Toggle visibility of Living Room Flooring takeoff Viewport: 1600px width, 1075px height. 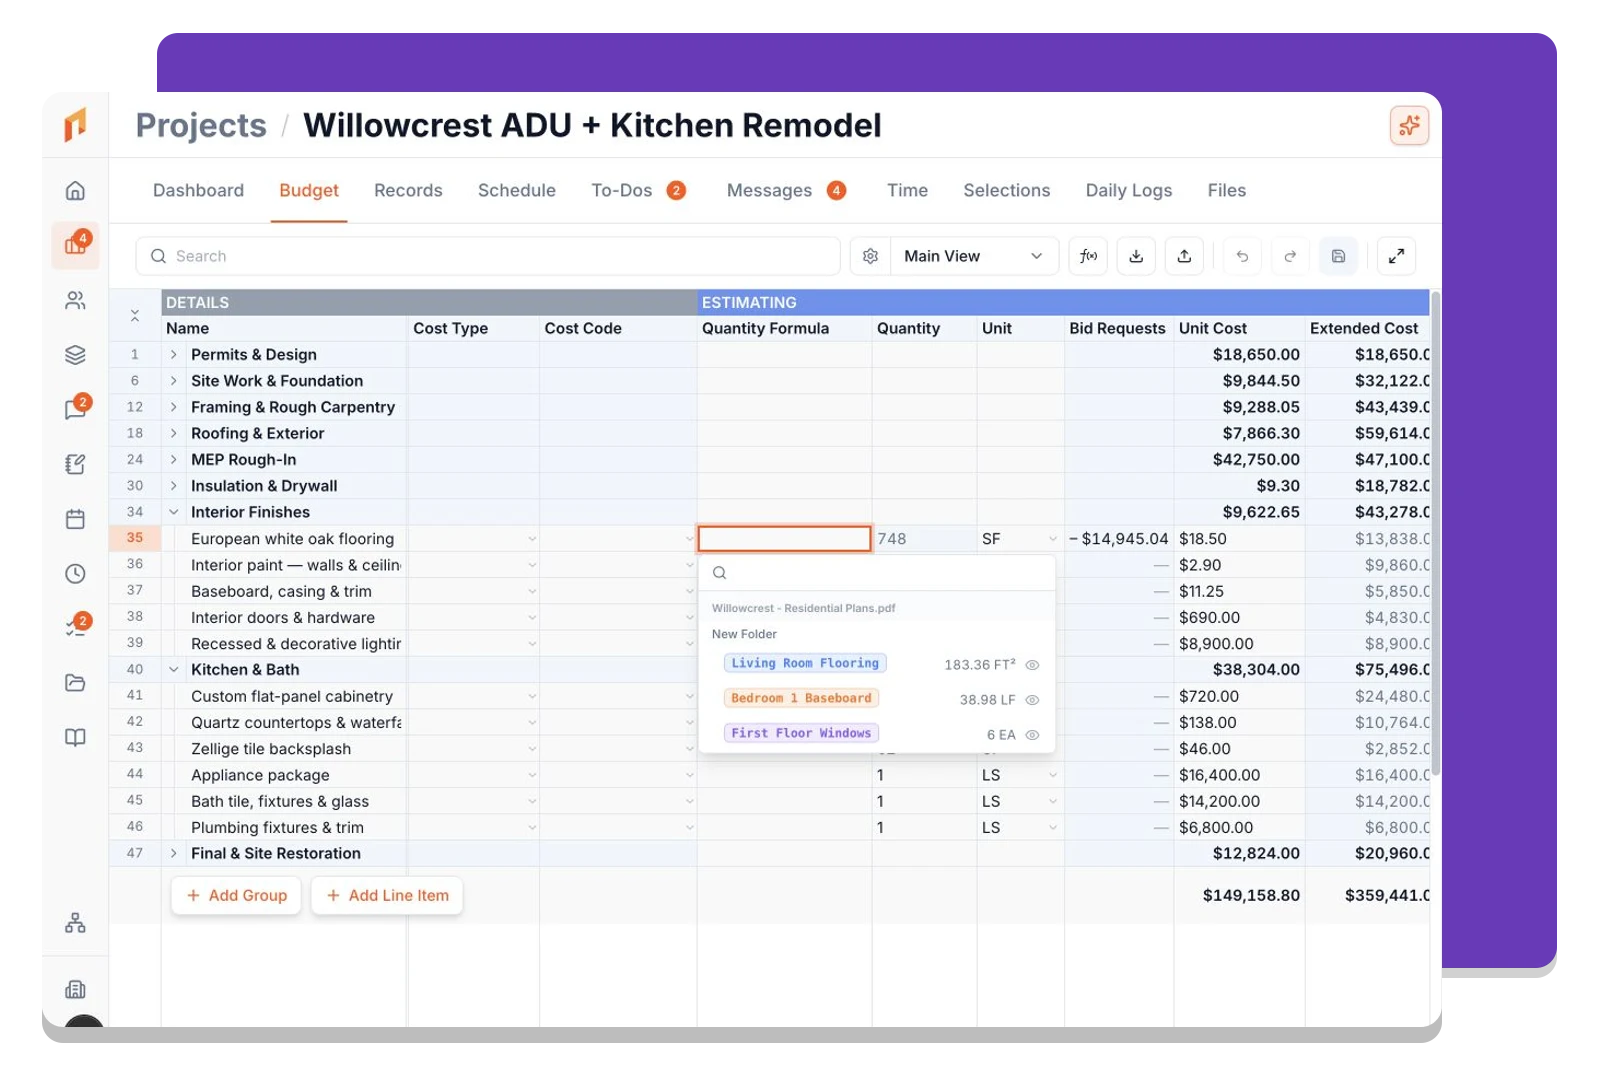tap(1033, 665)
